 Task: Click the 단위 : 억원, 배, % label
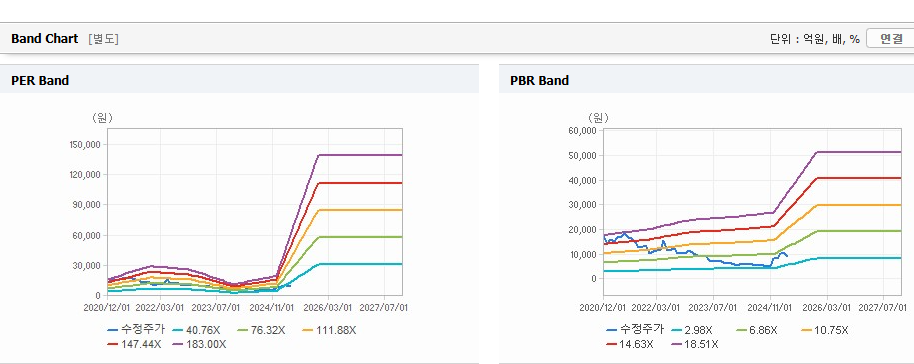814,39
